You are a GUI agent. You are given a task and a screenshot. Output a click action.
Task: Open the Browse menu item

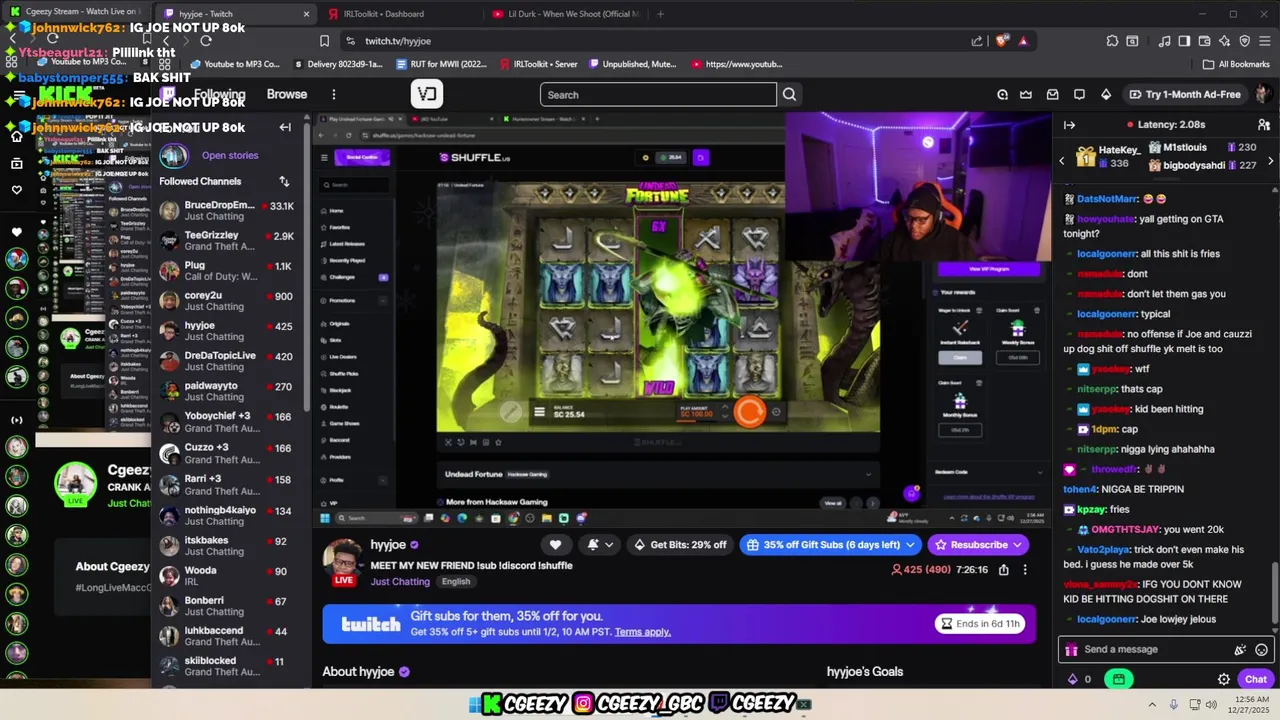(x=287, y=94)
